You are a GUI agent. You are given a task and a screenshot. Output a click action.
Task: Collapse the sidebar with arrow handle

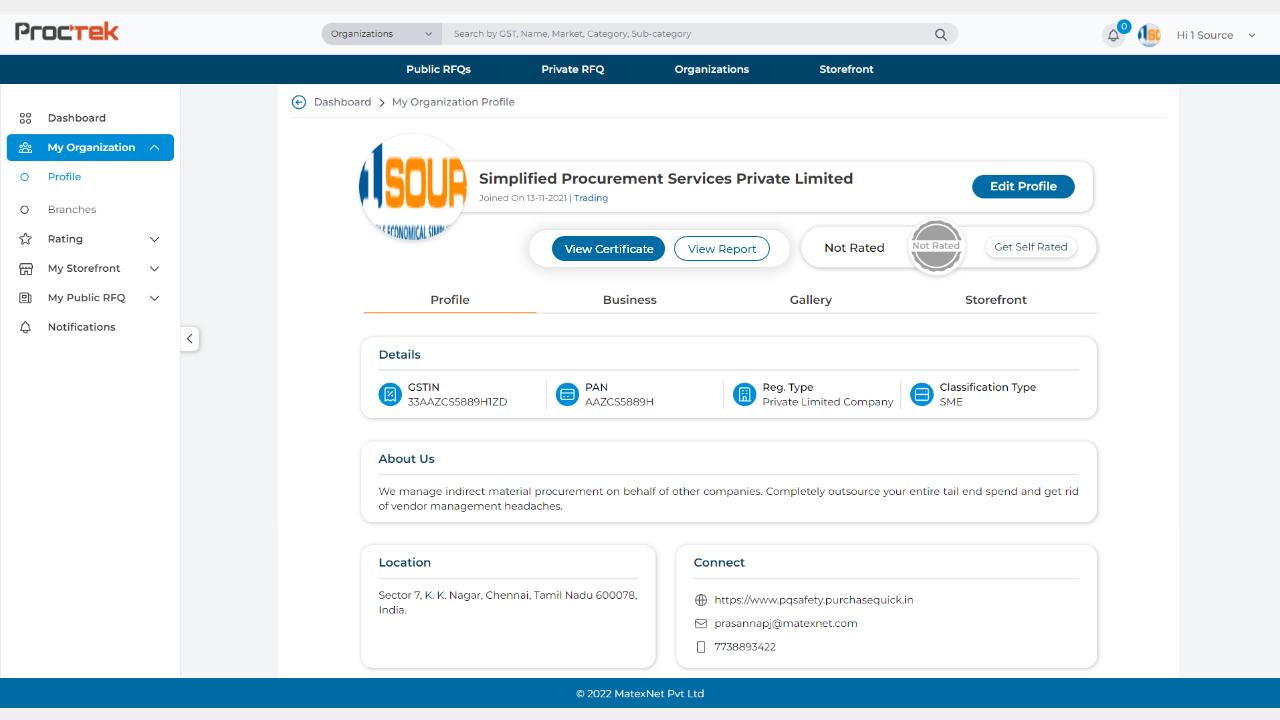click(190, 339)
